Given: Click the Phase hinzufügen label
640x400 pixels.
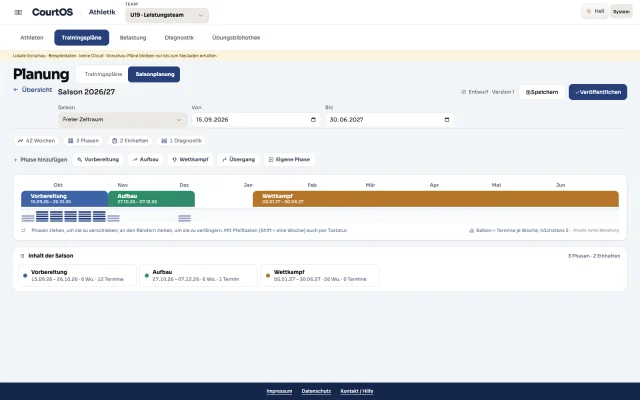Looking at the screenshot, I should pos(44,160).
